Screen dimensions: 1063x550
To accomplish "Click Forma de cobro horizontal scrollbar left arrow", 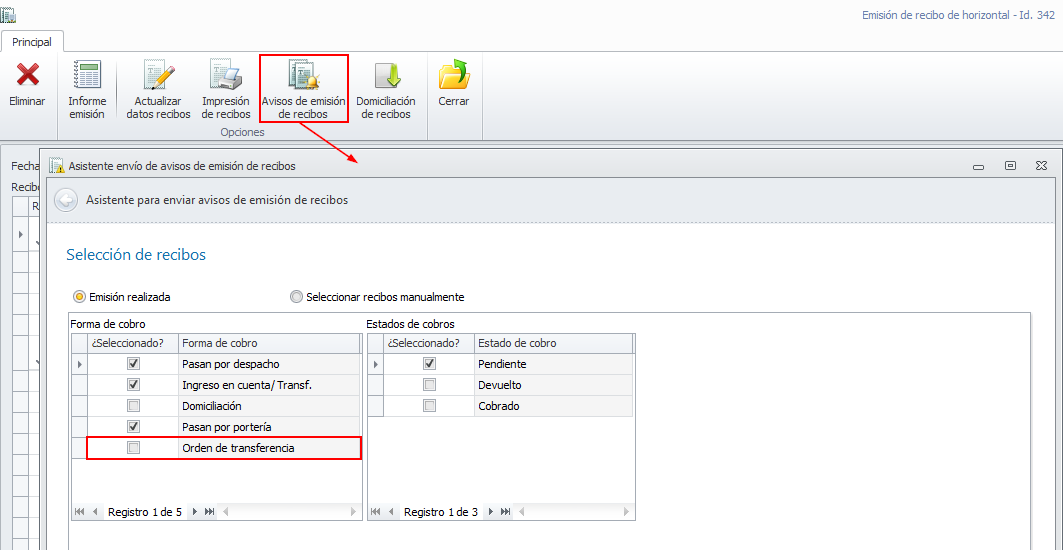I will [x=225, y=511].
